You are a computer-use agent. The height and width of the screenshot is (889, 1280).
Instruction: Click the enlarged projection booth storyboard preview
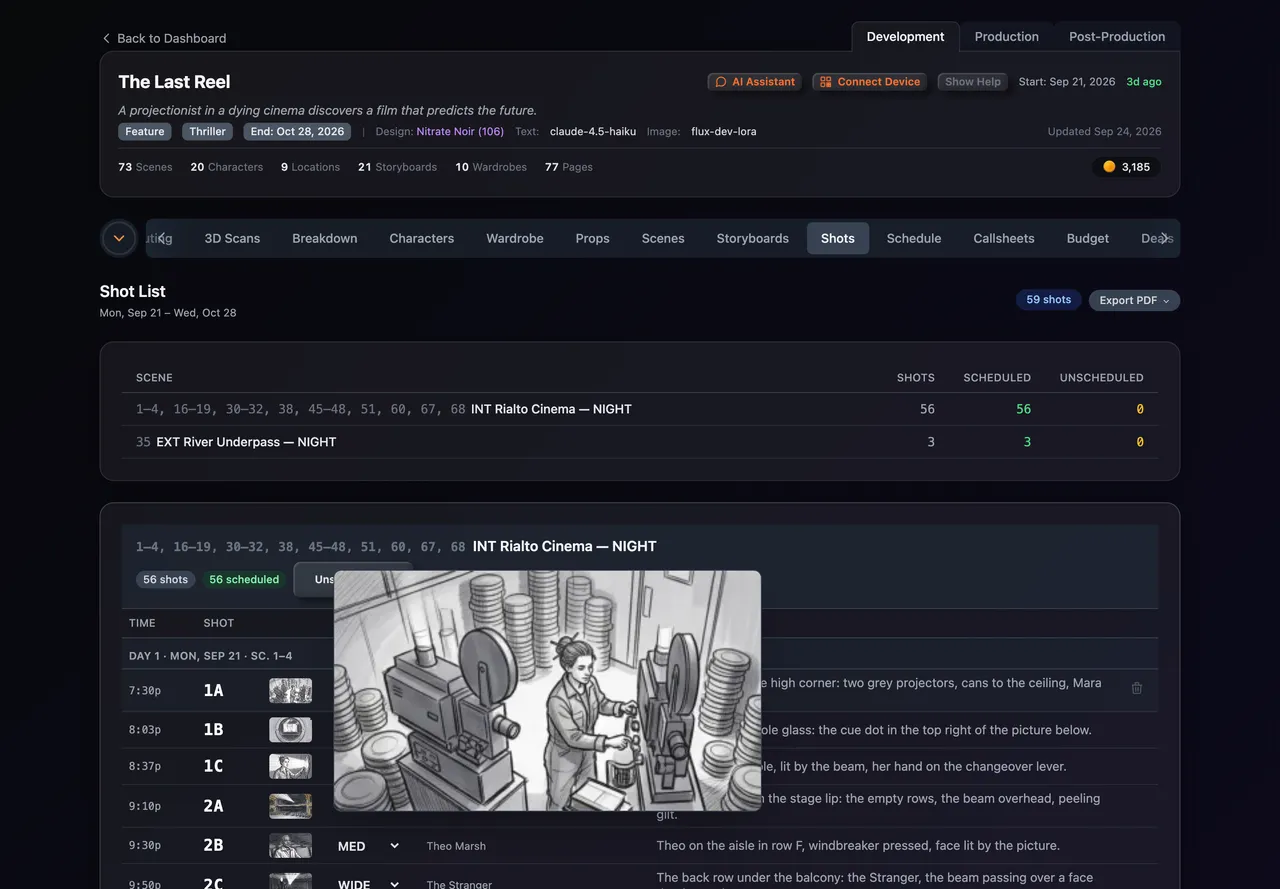[x=547, y=691]
